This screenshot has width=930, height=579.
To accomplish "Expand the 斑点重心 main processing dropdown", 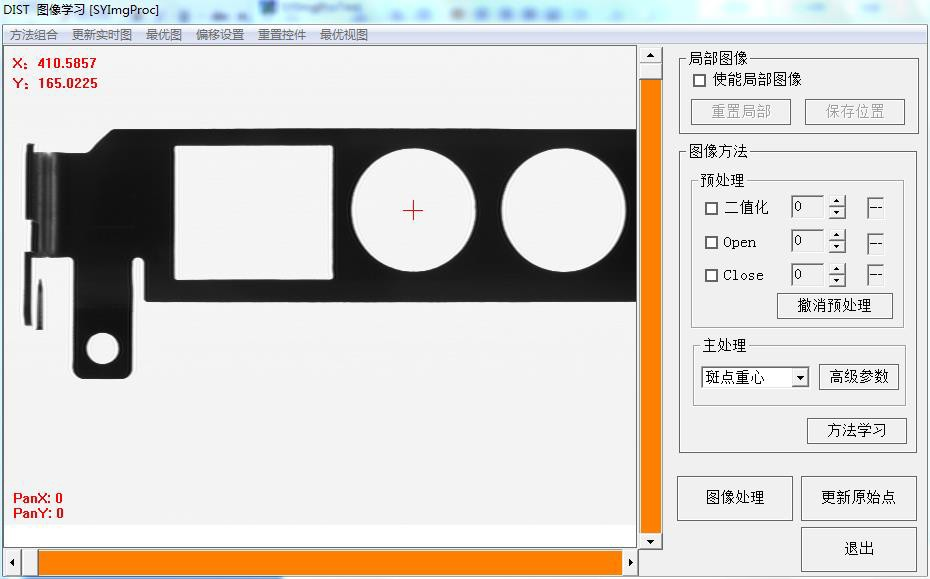I will 799,377.
